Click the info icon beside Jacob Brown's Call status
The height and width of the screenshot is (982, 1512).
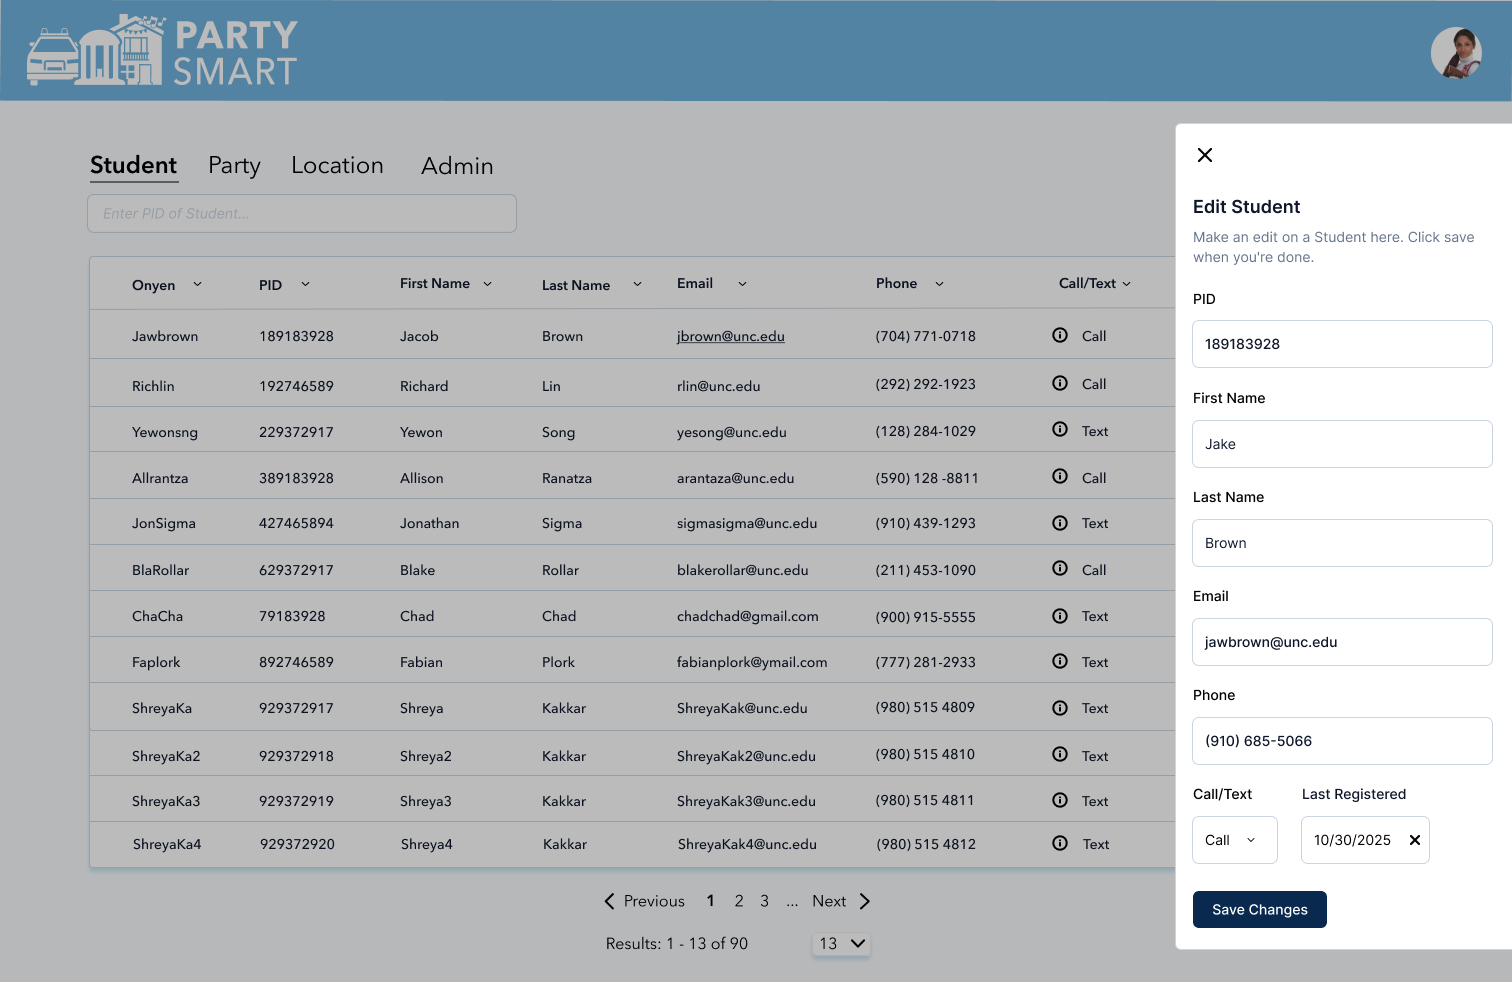[x=1060, y=335]
